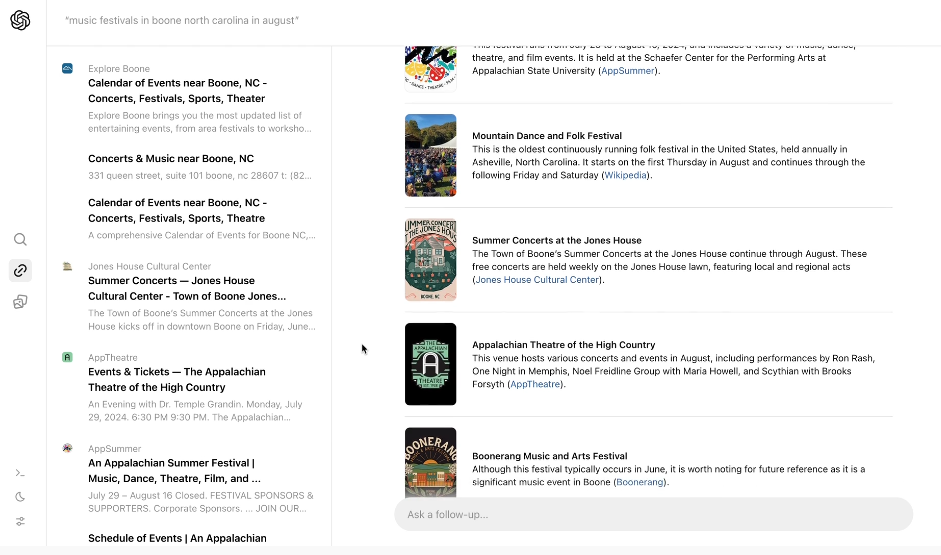
Task: Click 'Summer Concerts at the Jones House' heading
Action: pyautogui.click(x=557, y=240)
